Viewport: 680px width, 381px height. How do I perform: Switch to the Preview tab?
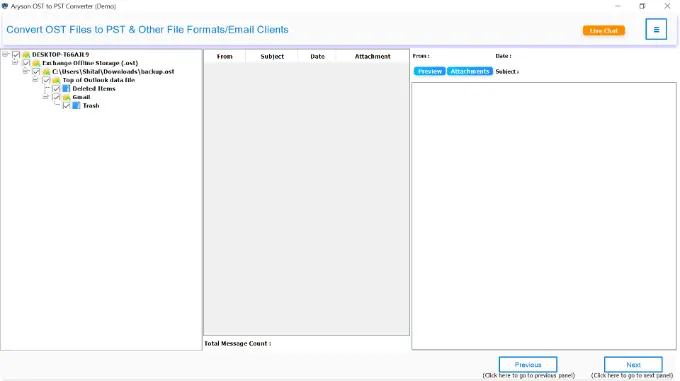(429, 71)
